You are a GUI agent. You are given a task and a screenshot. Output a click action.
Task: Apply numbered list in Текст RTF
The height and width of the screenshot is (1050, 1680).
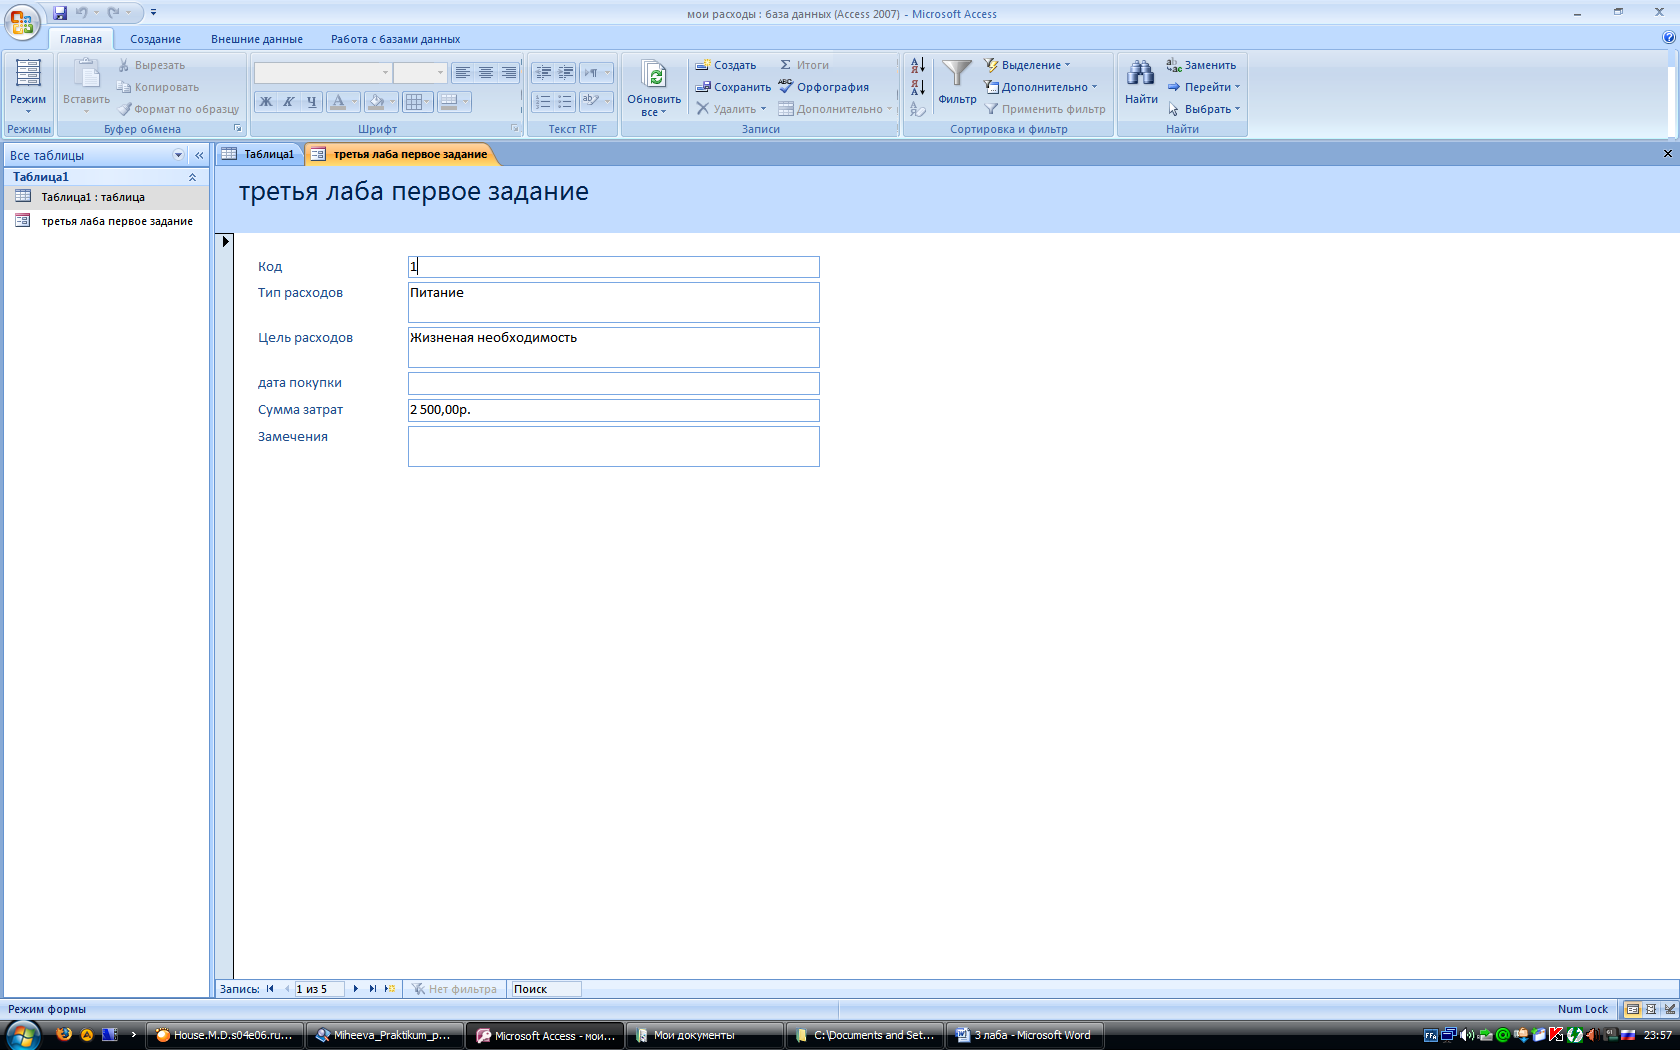[x=543, y=102]
